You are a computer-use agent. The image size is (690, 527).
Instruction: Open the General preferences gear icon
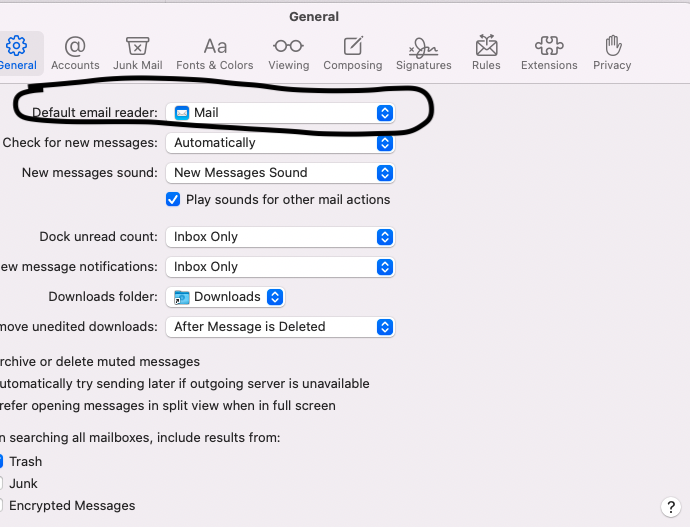(x=16, y=46)
